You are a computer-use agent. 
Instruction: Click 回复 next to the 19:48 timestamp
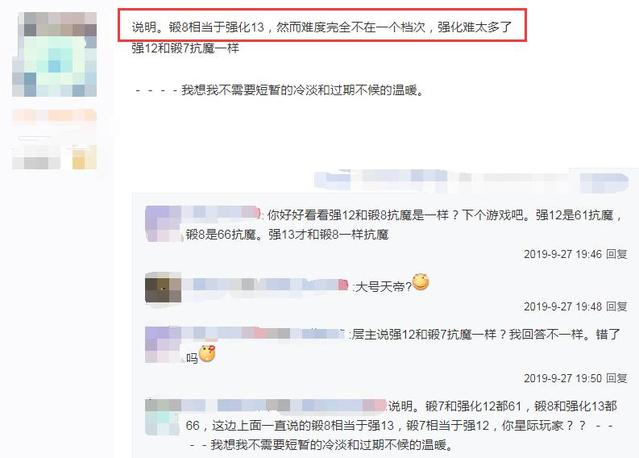617,306
